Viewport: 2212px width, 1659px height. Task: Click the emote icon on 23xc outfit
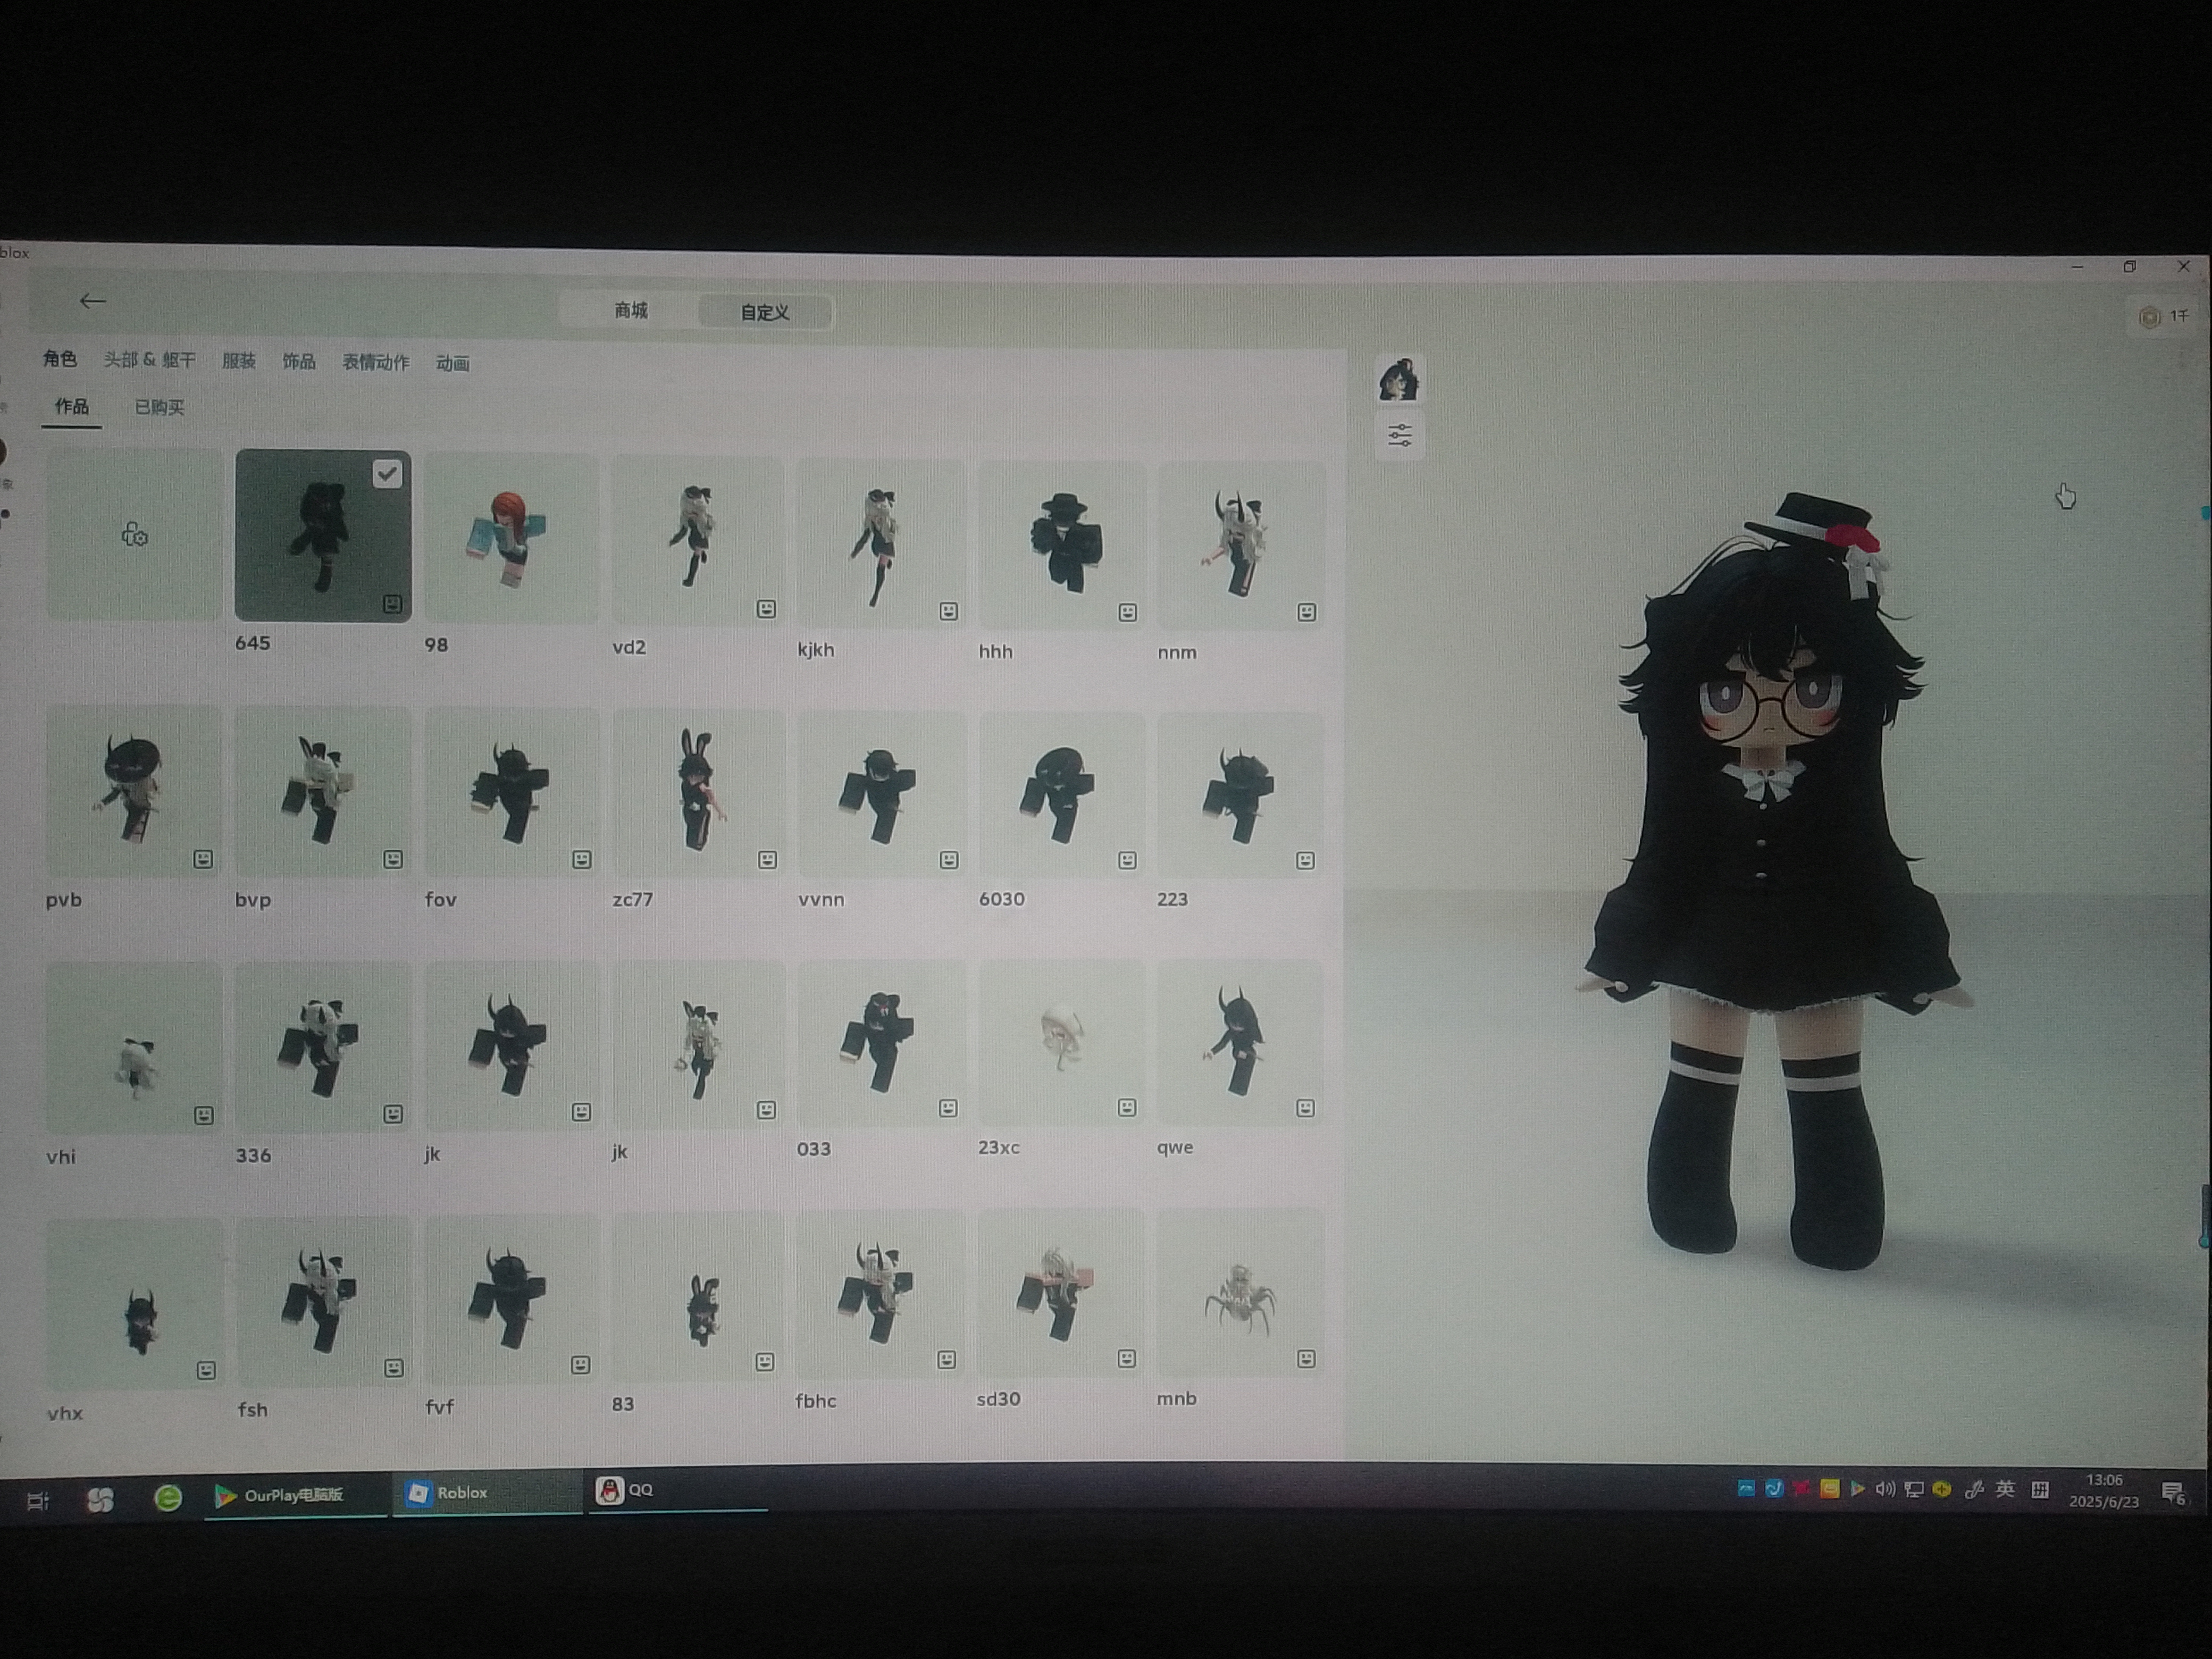1127,1107
